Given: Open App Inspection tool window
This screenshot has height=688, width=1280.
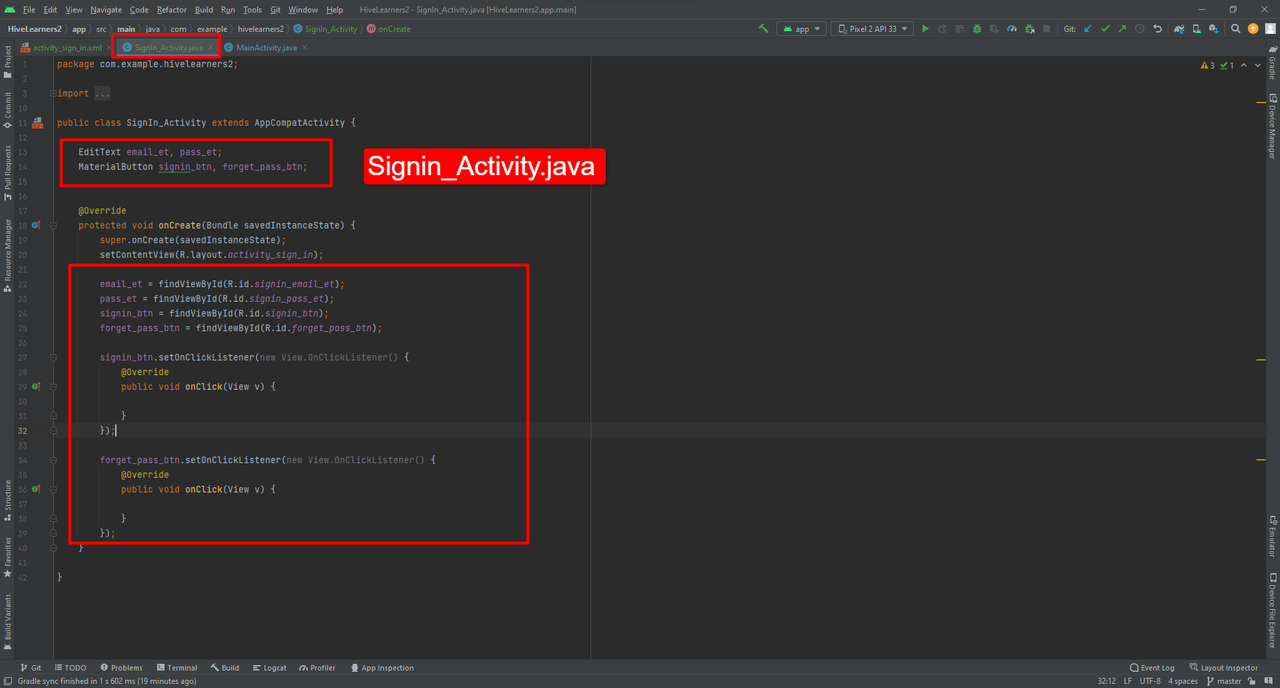Looking at the screenshot, I should coord(382,667).
